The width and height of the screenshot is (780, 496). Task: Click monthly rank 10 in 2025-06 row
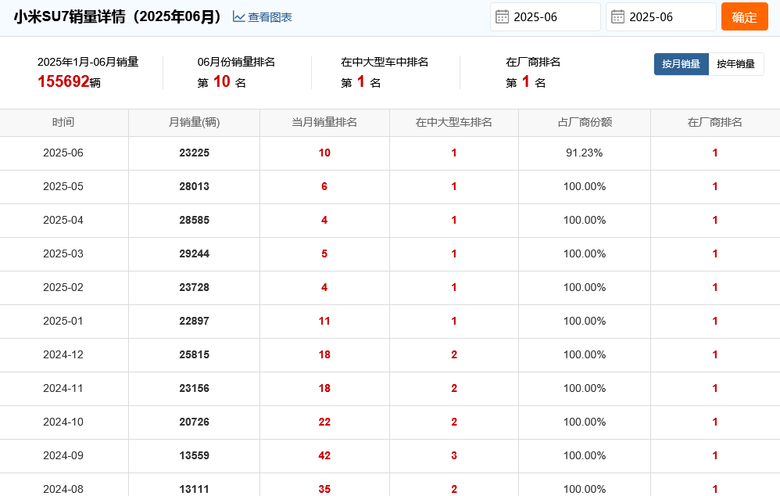point(324,153)
